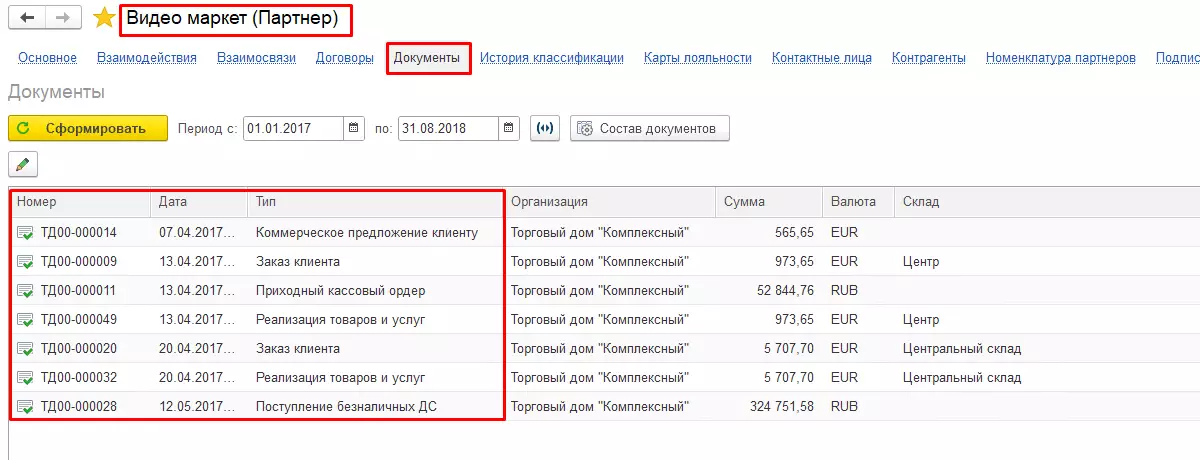Click the period start date field
Image resolution: width=1200 pixels, height=460 pixels.
[293, 128]
